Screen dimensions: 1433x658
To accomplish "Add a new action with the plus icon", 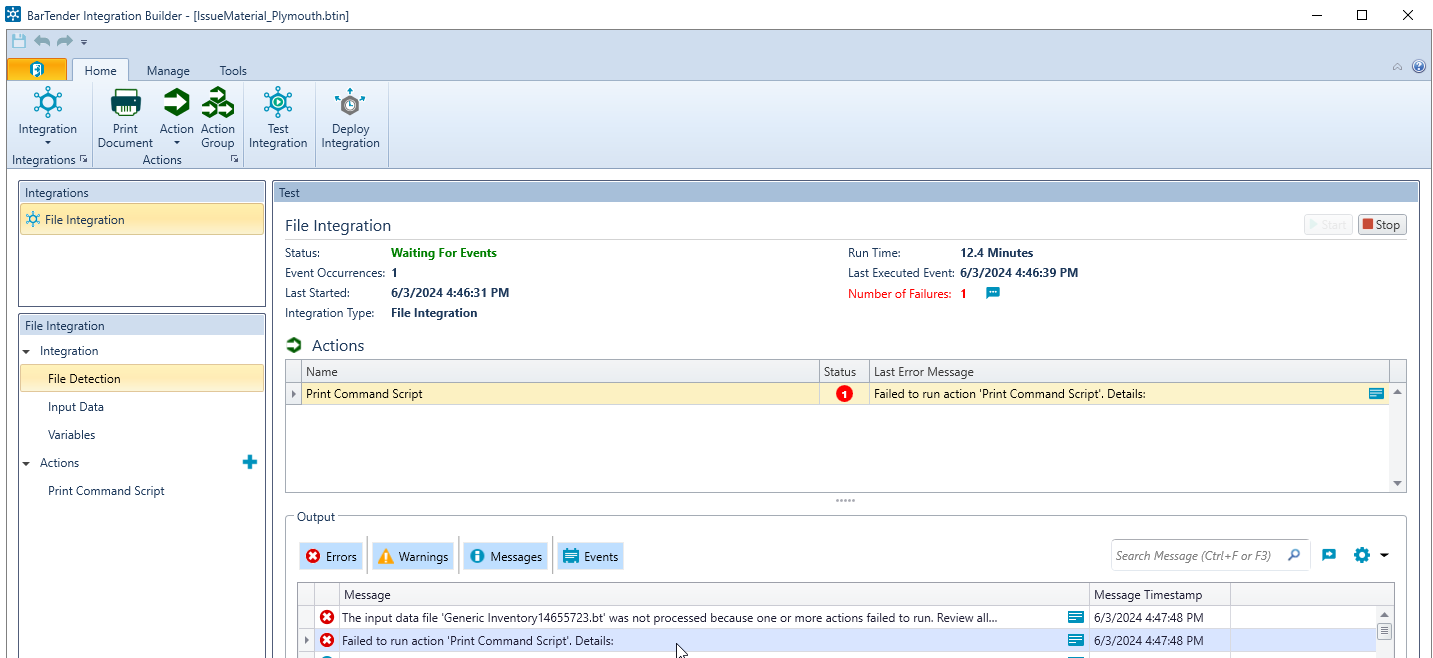I will click(250, 462).
